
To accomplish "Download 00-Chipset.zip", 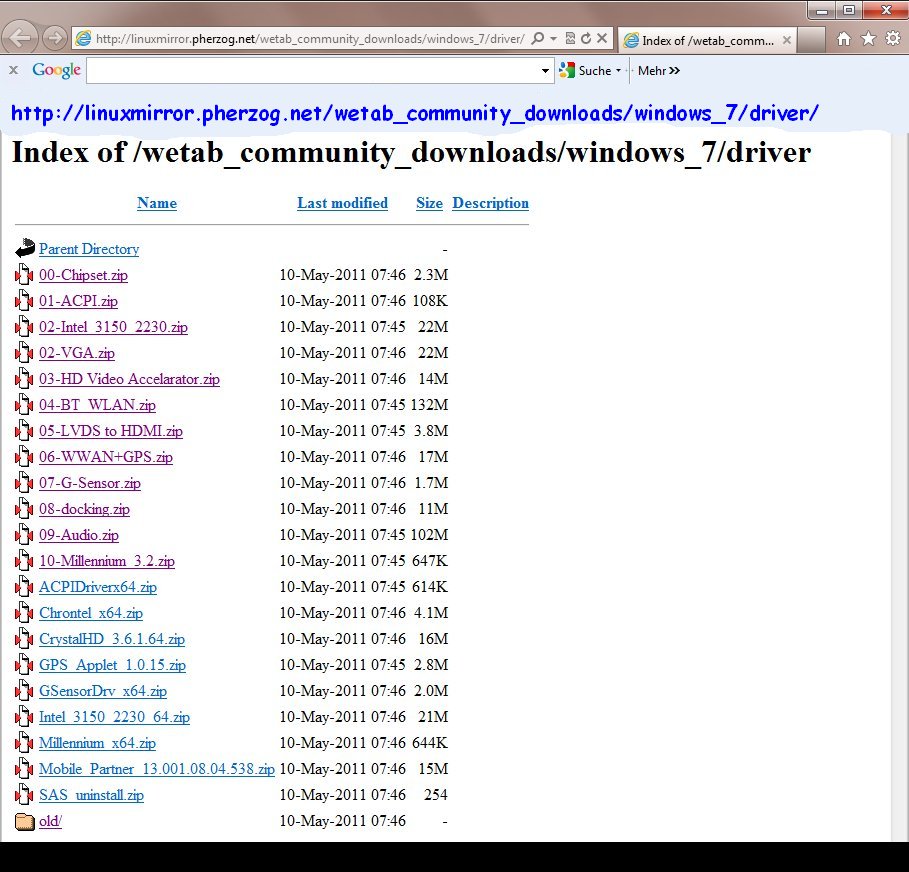I will point(83,275).
